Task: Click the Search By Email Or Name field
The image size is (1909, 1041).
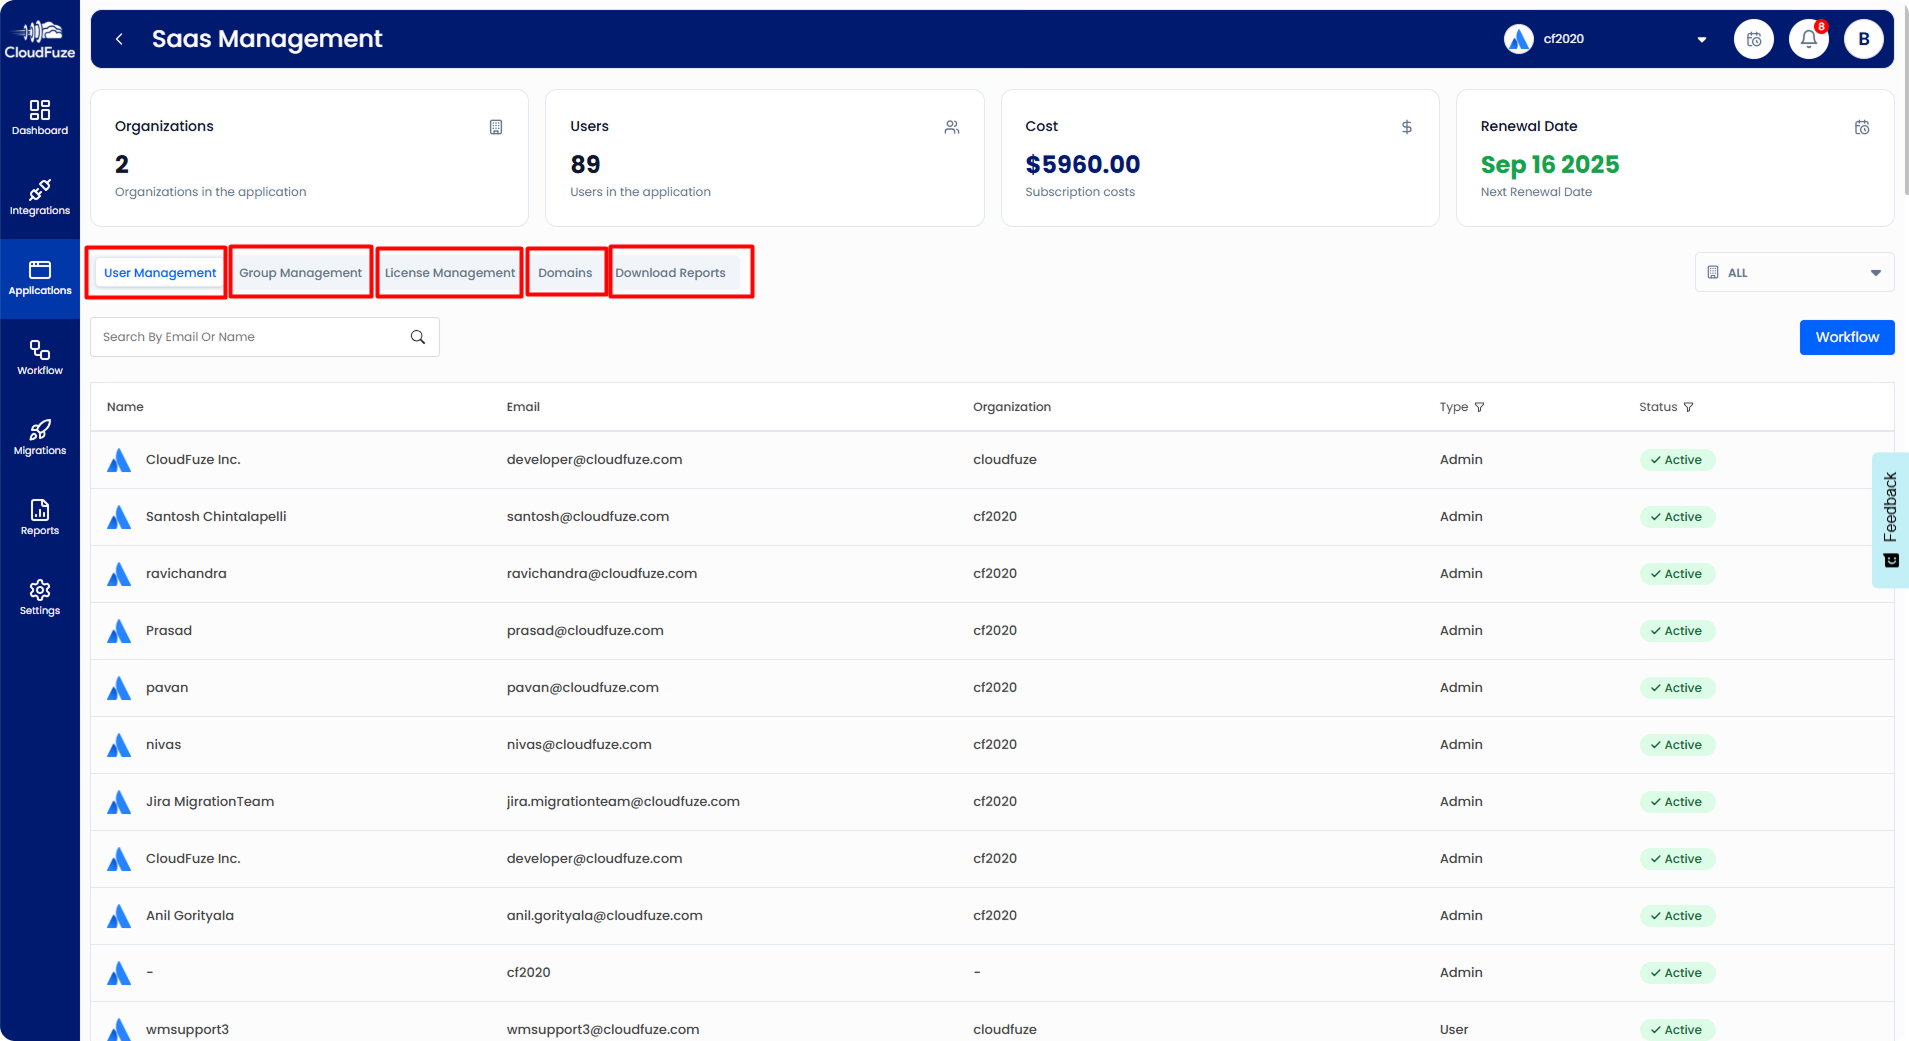Action: pos(265,337)
